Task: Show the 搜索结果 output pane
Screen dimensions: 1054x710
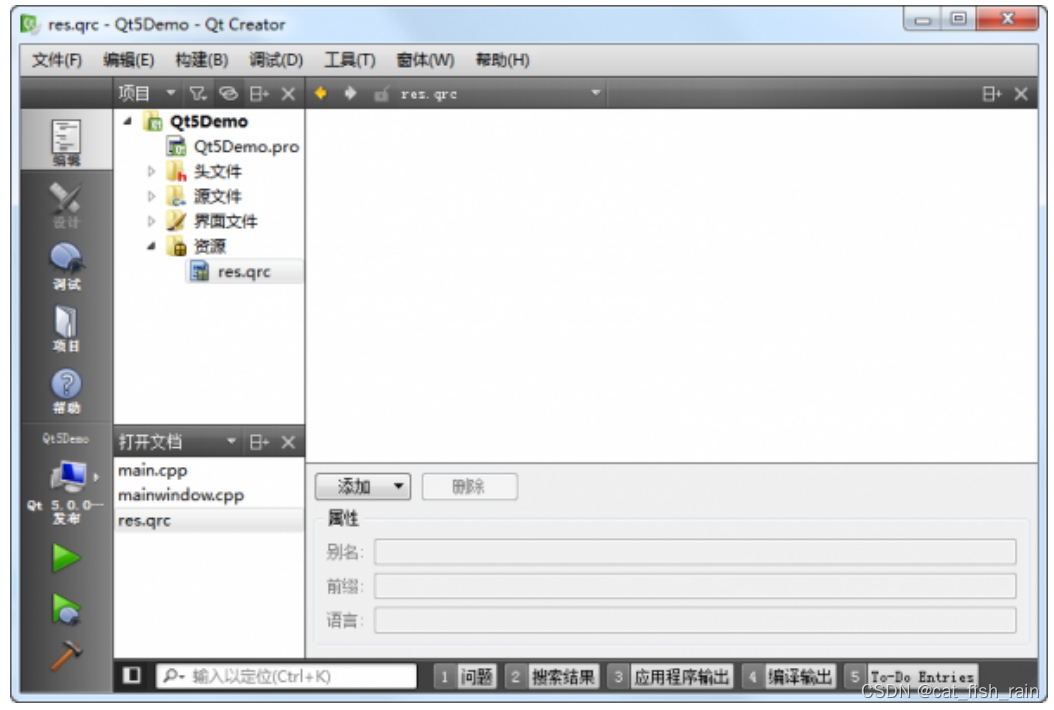Action: click(x=552, y=676)
